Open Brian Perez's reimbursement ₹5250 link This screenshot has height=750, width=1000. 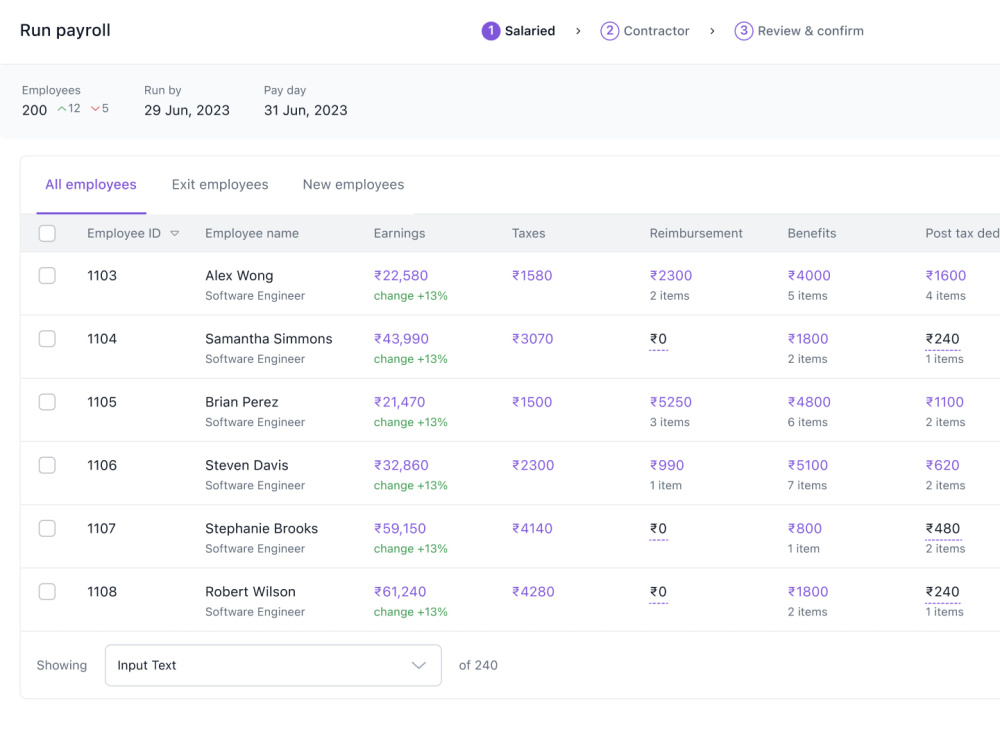pyautogui.click(x=670, y=402)
